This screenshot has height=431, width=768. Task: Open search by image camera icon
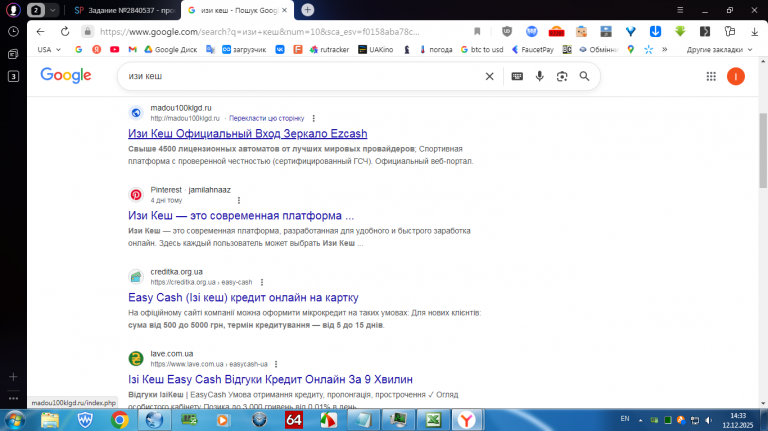[x=562, y=76]
